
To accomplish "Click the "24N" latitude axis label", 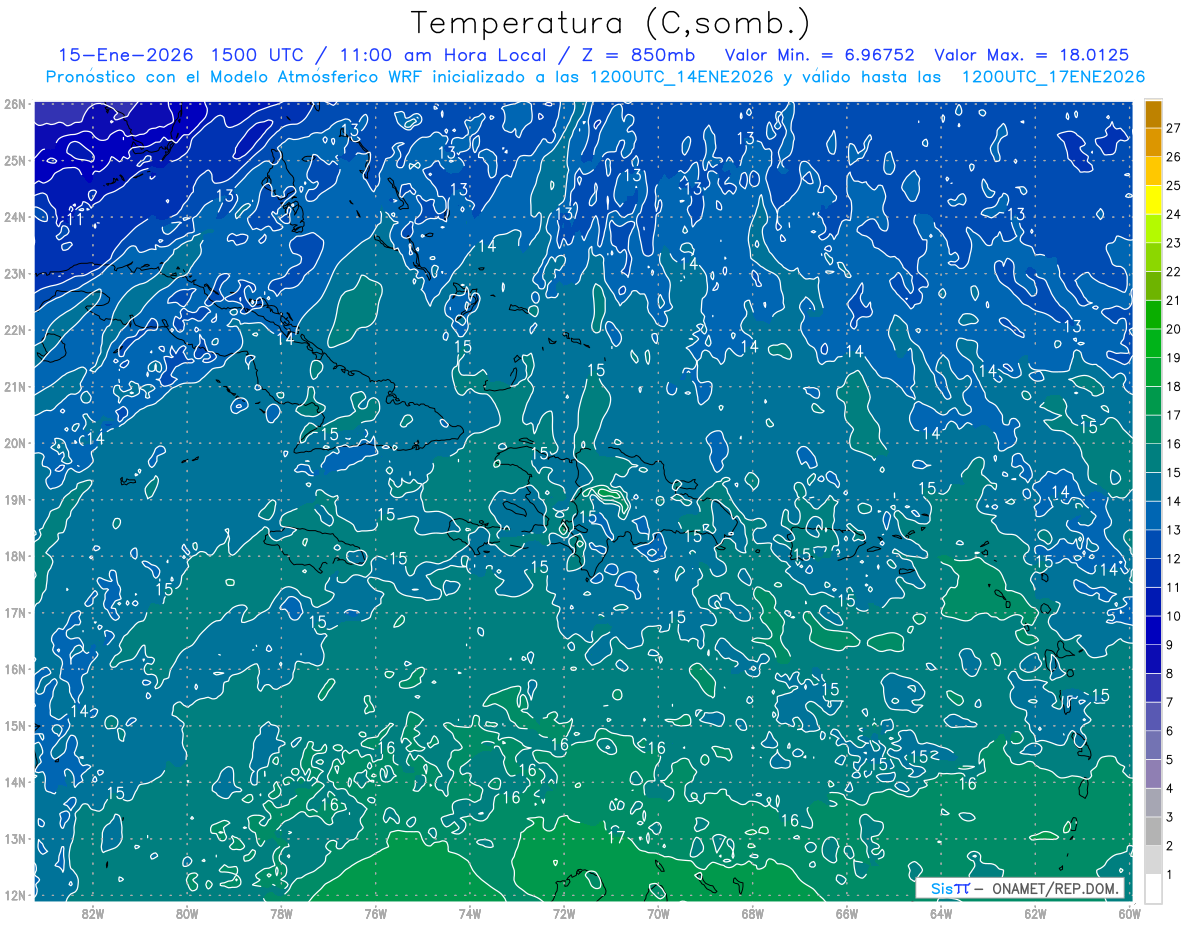I will pyautogui.click(x=14, y=217).
